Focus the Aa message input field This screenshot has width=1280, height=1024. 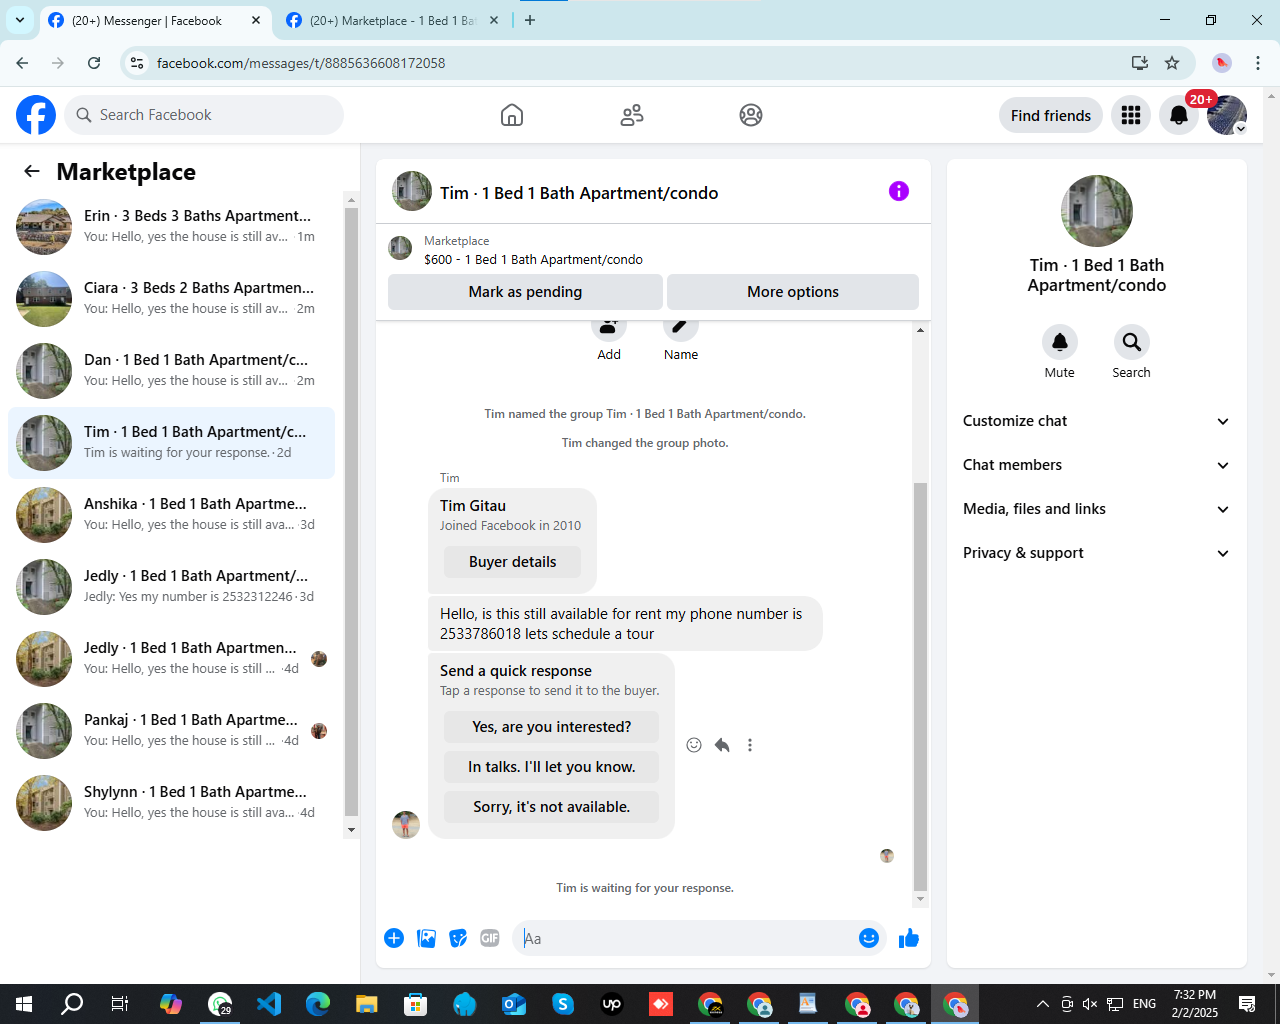tap(684, 938)
